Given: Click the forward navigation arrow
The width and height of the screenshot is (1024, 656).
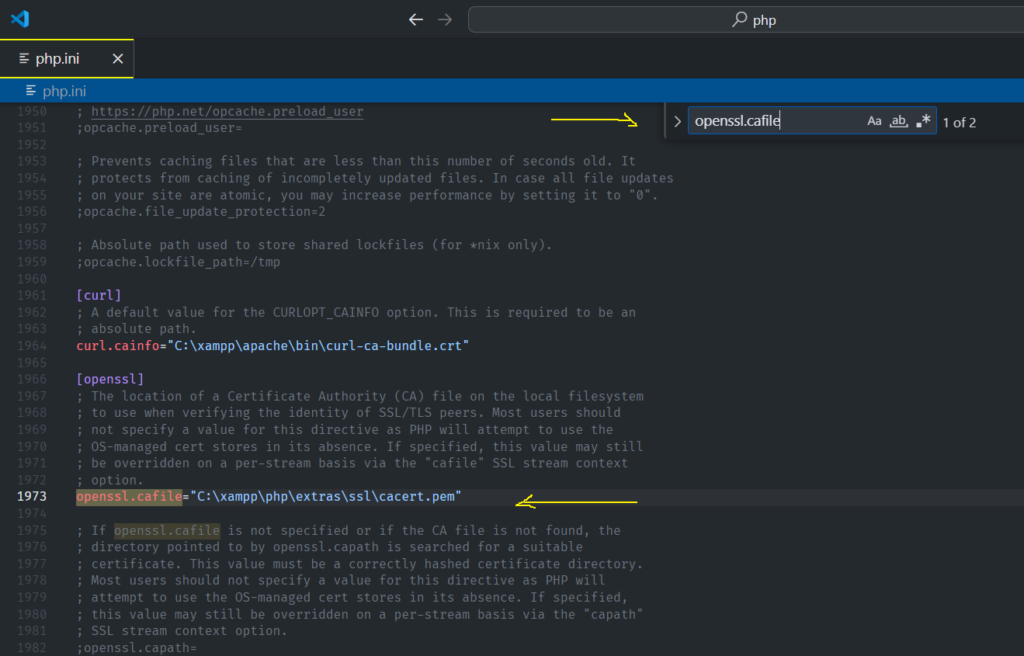Looking at the screenshot, I should click(444, 18).
